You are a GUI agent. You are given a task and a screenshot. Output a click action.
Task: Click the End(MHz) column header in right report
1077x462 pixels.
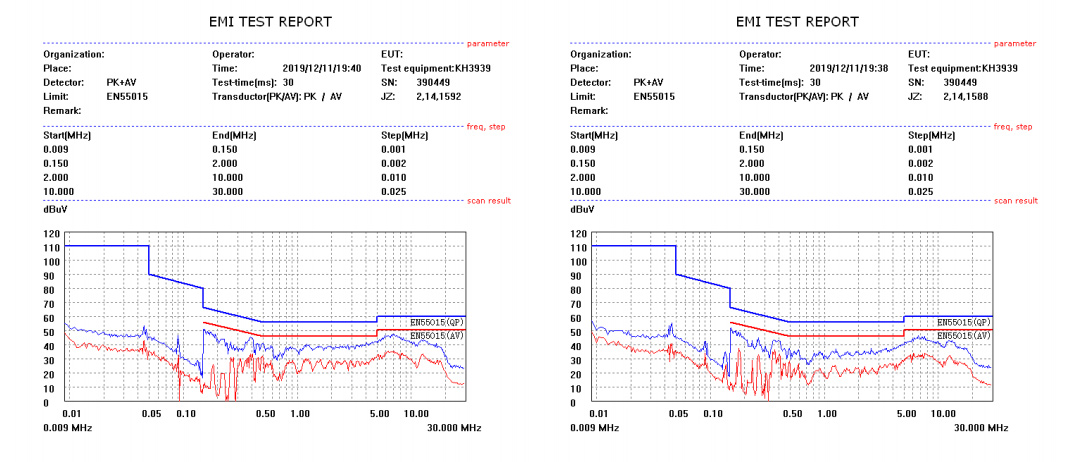[763, 135]
